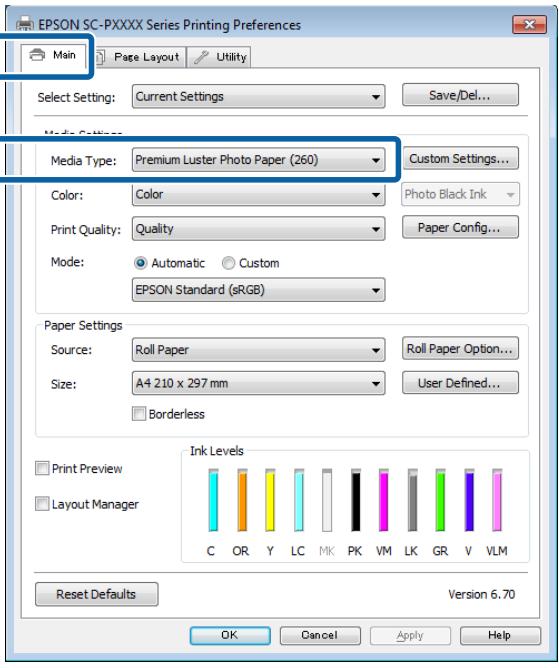
Task: Click the Roll Paper Option... button
Action: (460, 348)
